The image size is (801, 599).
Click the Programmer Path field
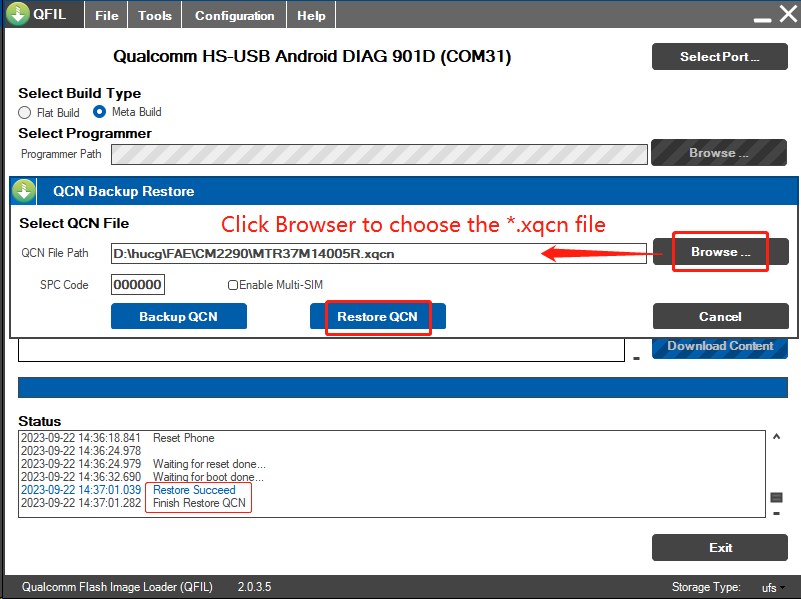click(380, 154)
